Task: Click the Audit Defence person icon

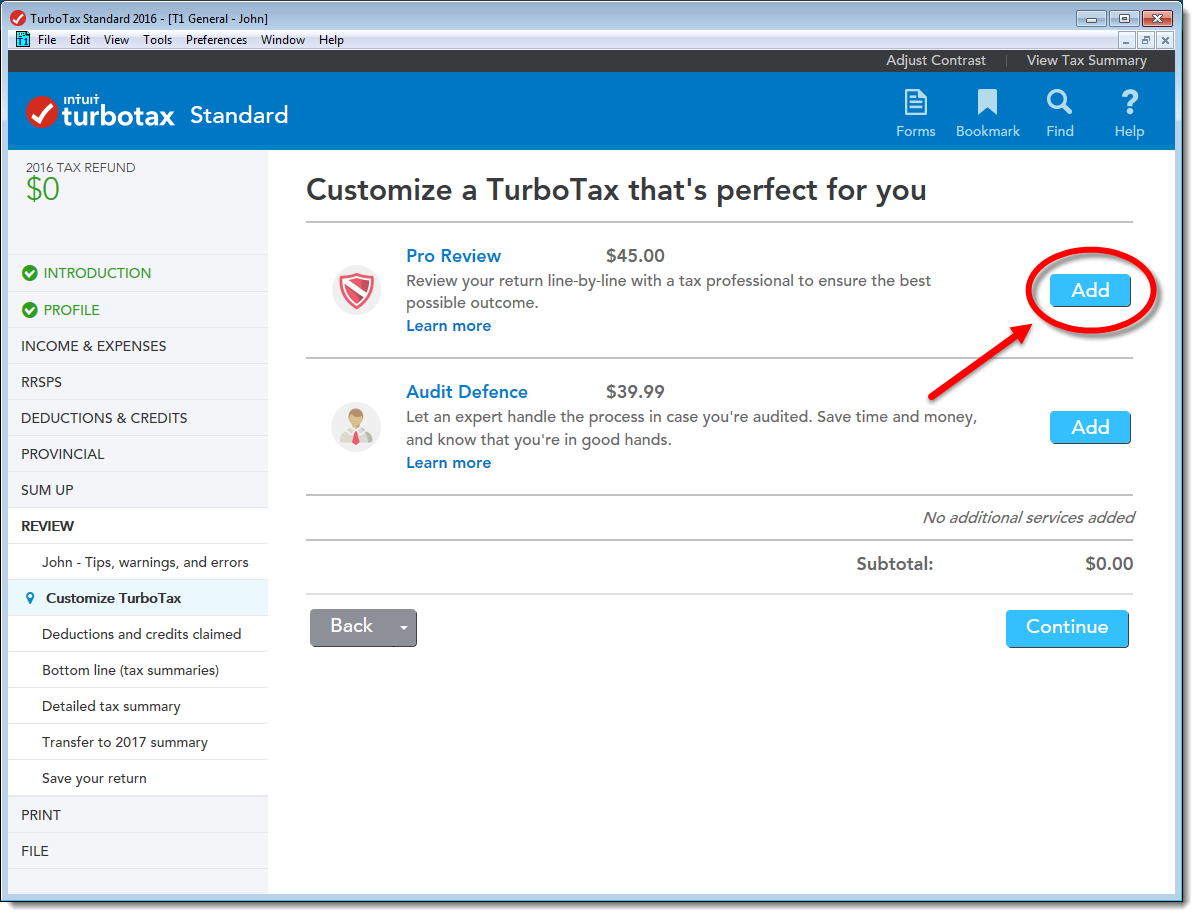Action: (356, 427)
